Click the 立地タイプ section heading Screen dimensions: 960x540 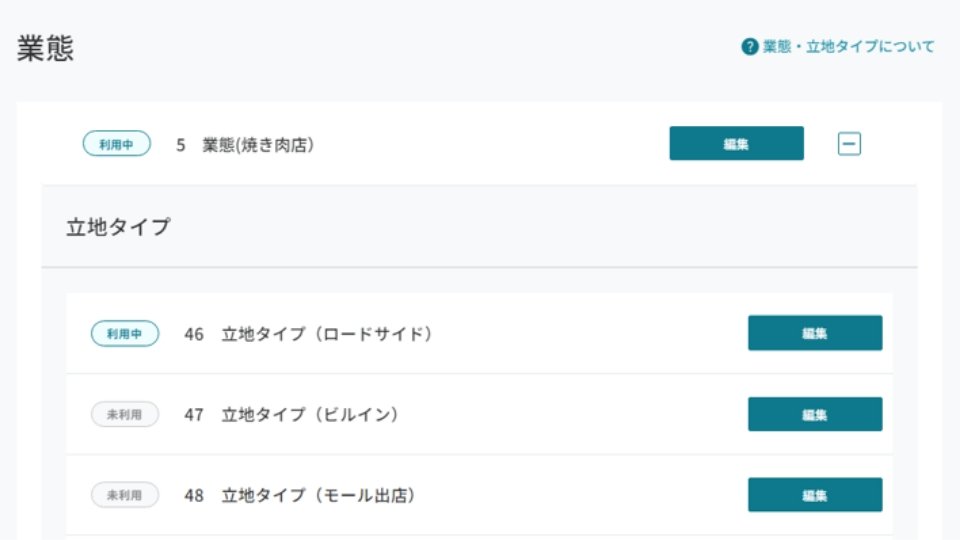point(118,227)
